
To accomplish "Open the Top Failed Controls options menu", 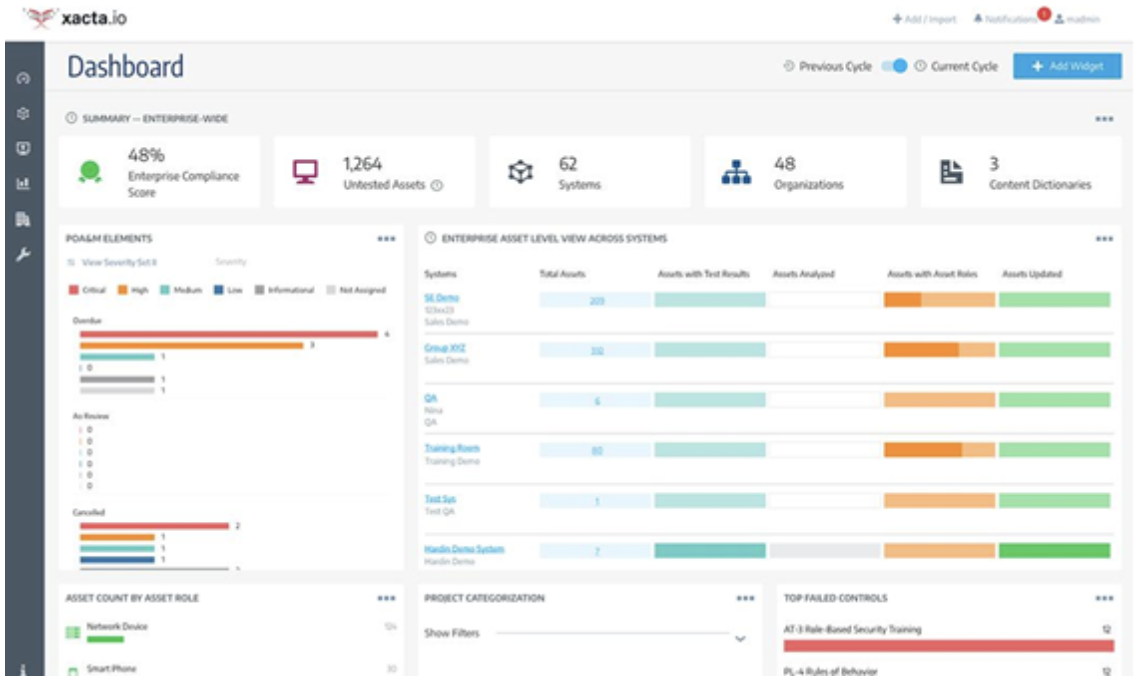I will pos(1103,598).
